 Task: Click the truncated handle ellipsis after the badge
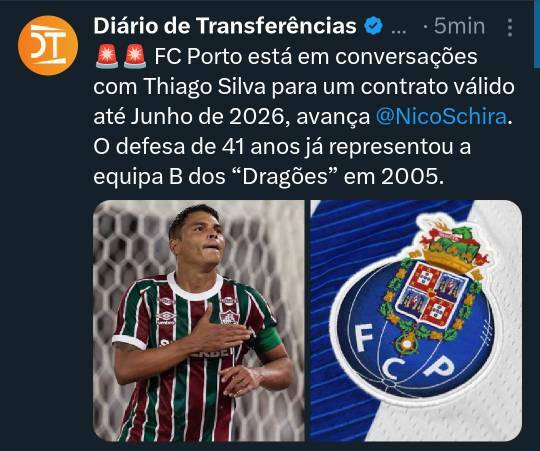(399, 30)
